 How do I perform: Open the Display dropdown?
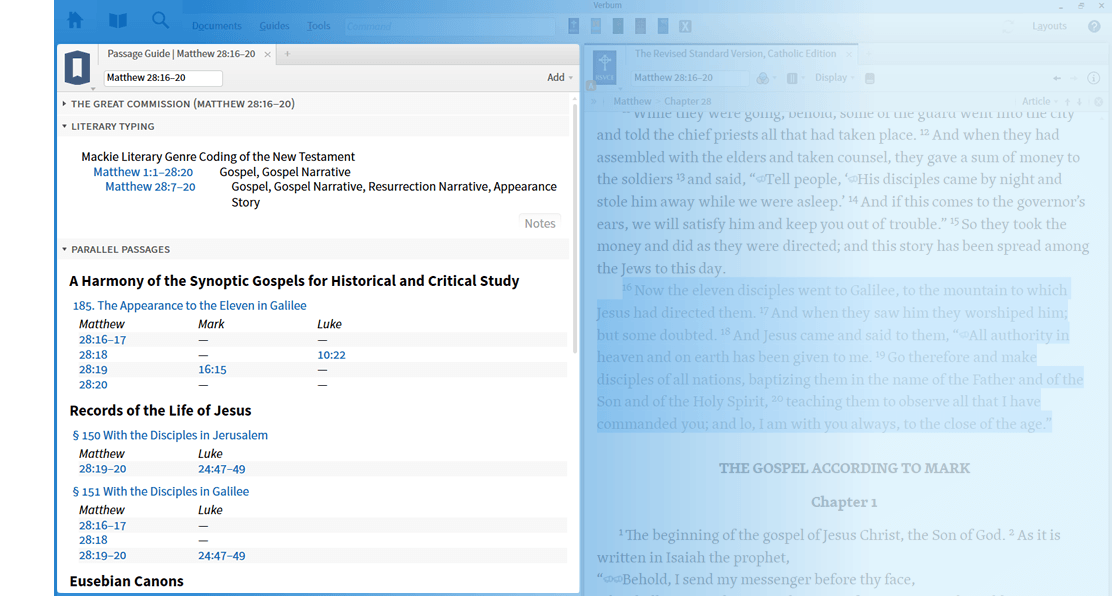click(835, 78)
